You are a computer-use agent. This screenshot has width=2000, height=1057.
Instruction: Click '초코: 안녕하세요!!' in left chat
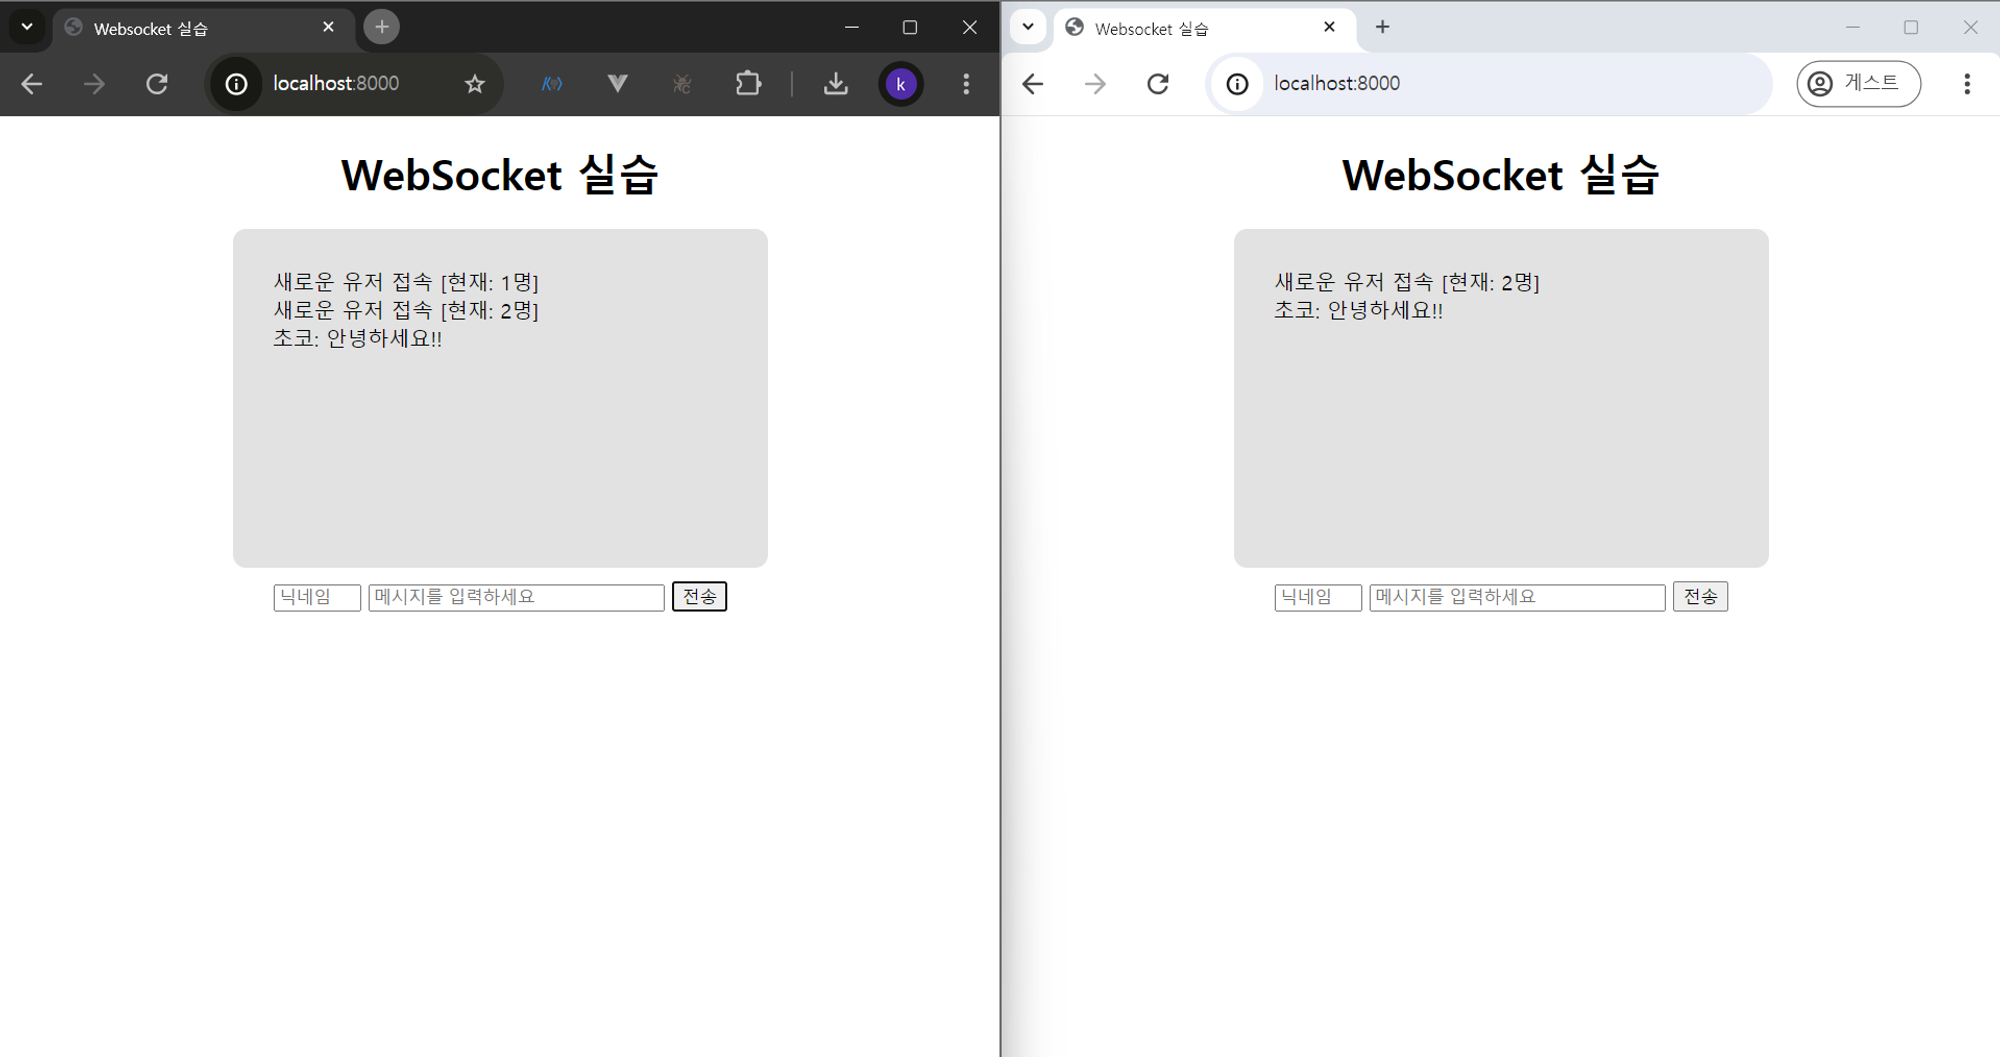(357, 338)
